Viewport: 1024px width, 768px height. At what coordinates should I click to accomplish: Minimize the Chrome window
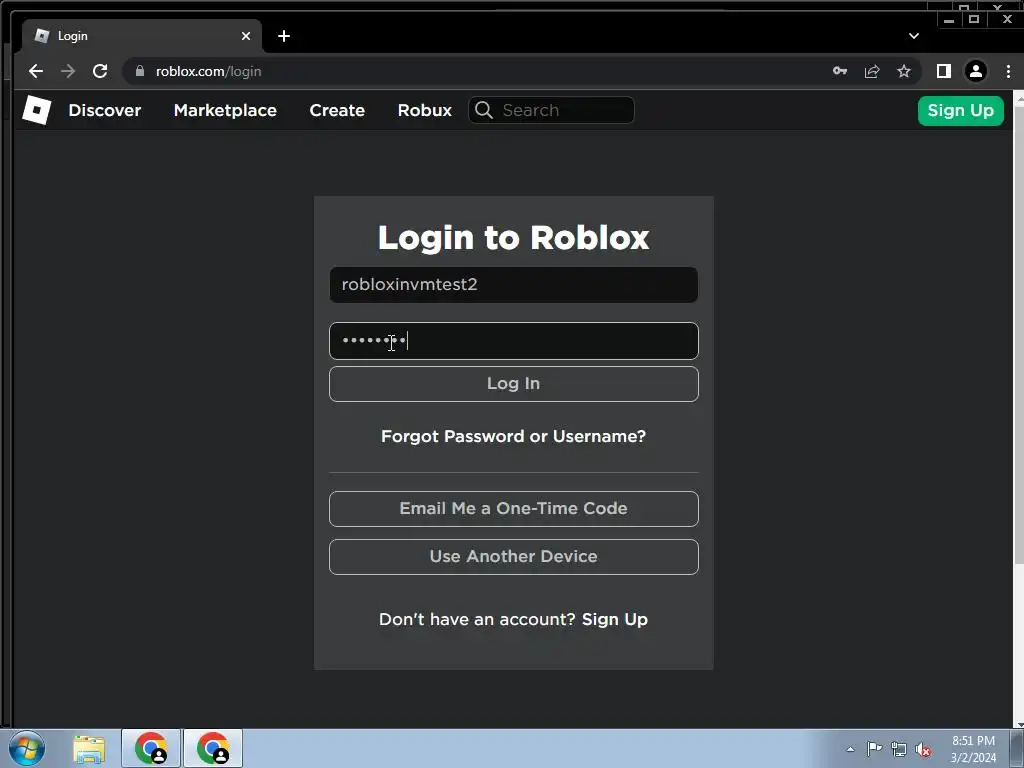pos(949,20)
